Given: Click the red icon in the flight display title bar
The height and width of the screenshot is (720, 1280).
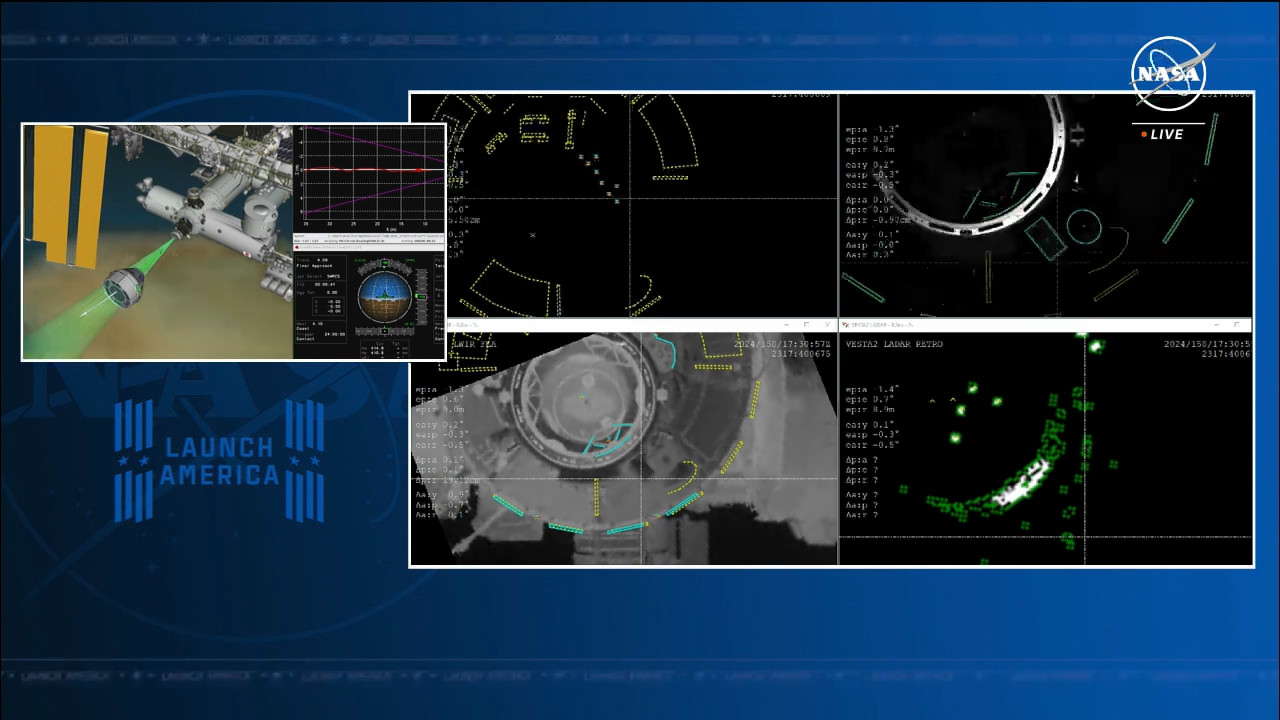Looking at the screenshot, I should [x=297, y=245].
